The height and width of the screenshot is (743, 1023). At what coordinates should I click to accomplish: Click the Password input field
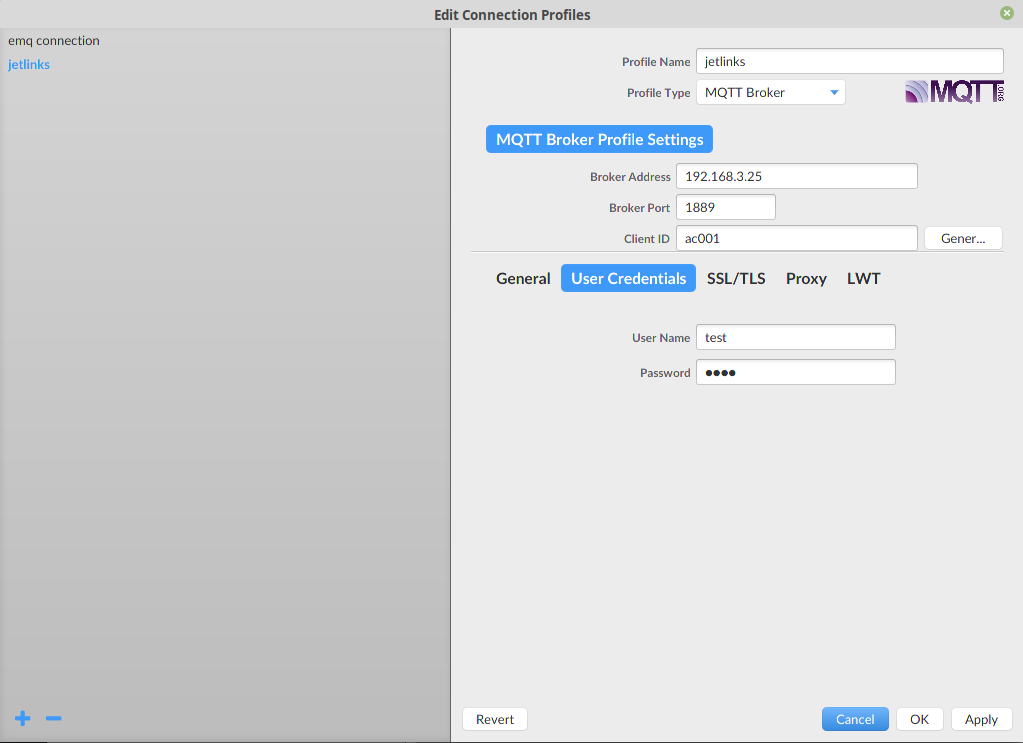(795, 373)
